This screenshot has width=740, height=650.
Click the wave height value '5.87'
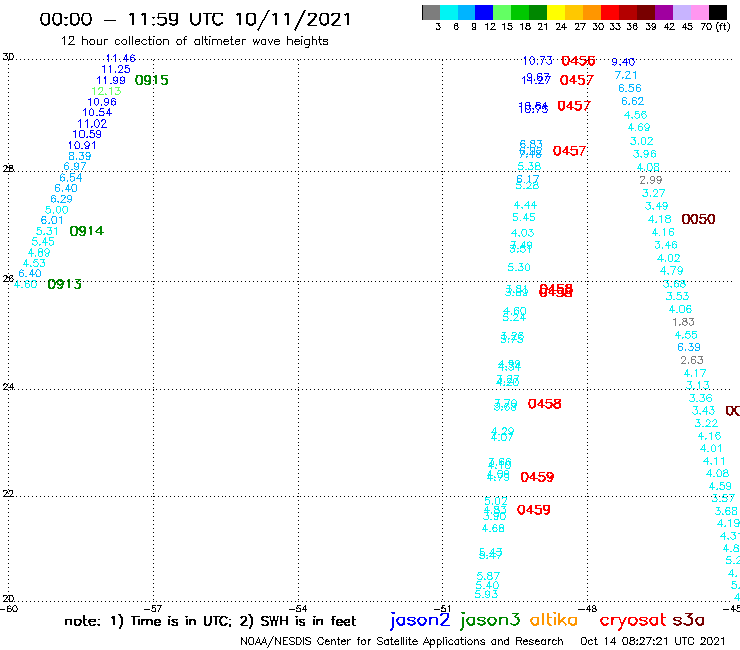tap(488, 576)
